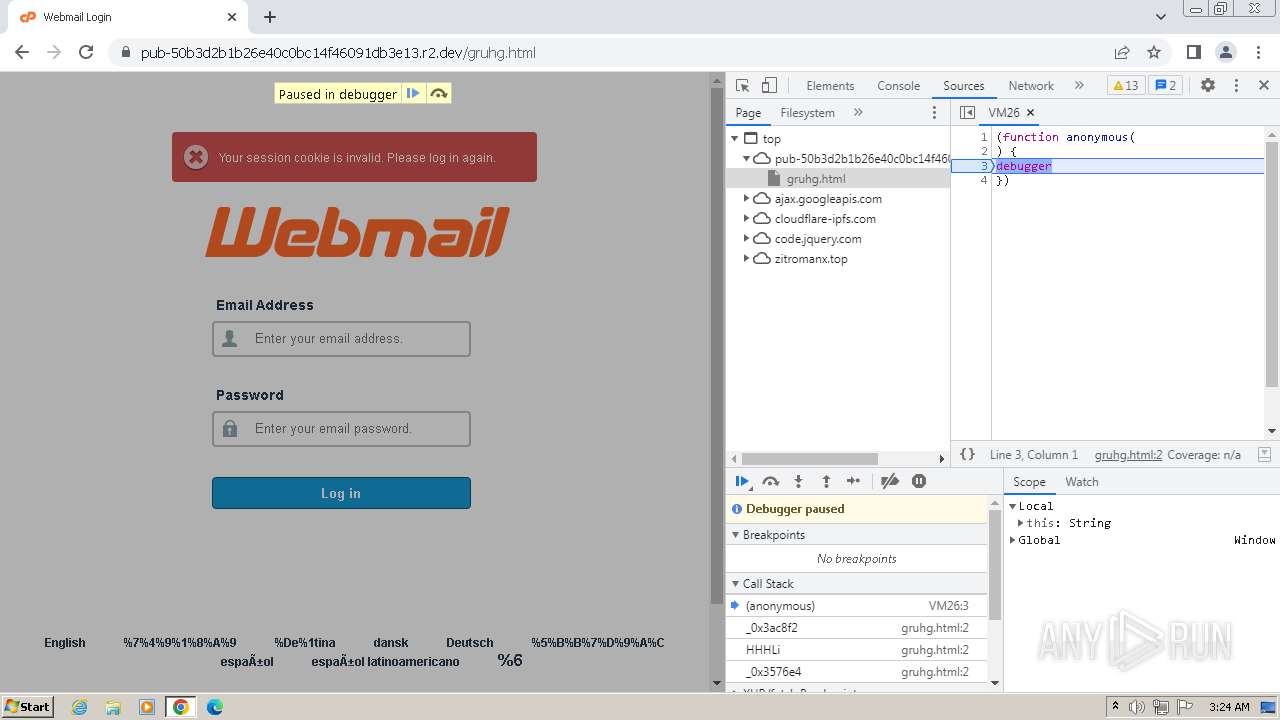Toggle the device toolbar
Viewport: 1280px width, 720px height.
click(x=769, y=86)
